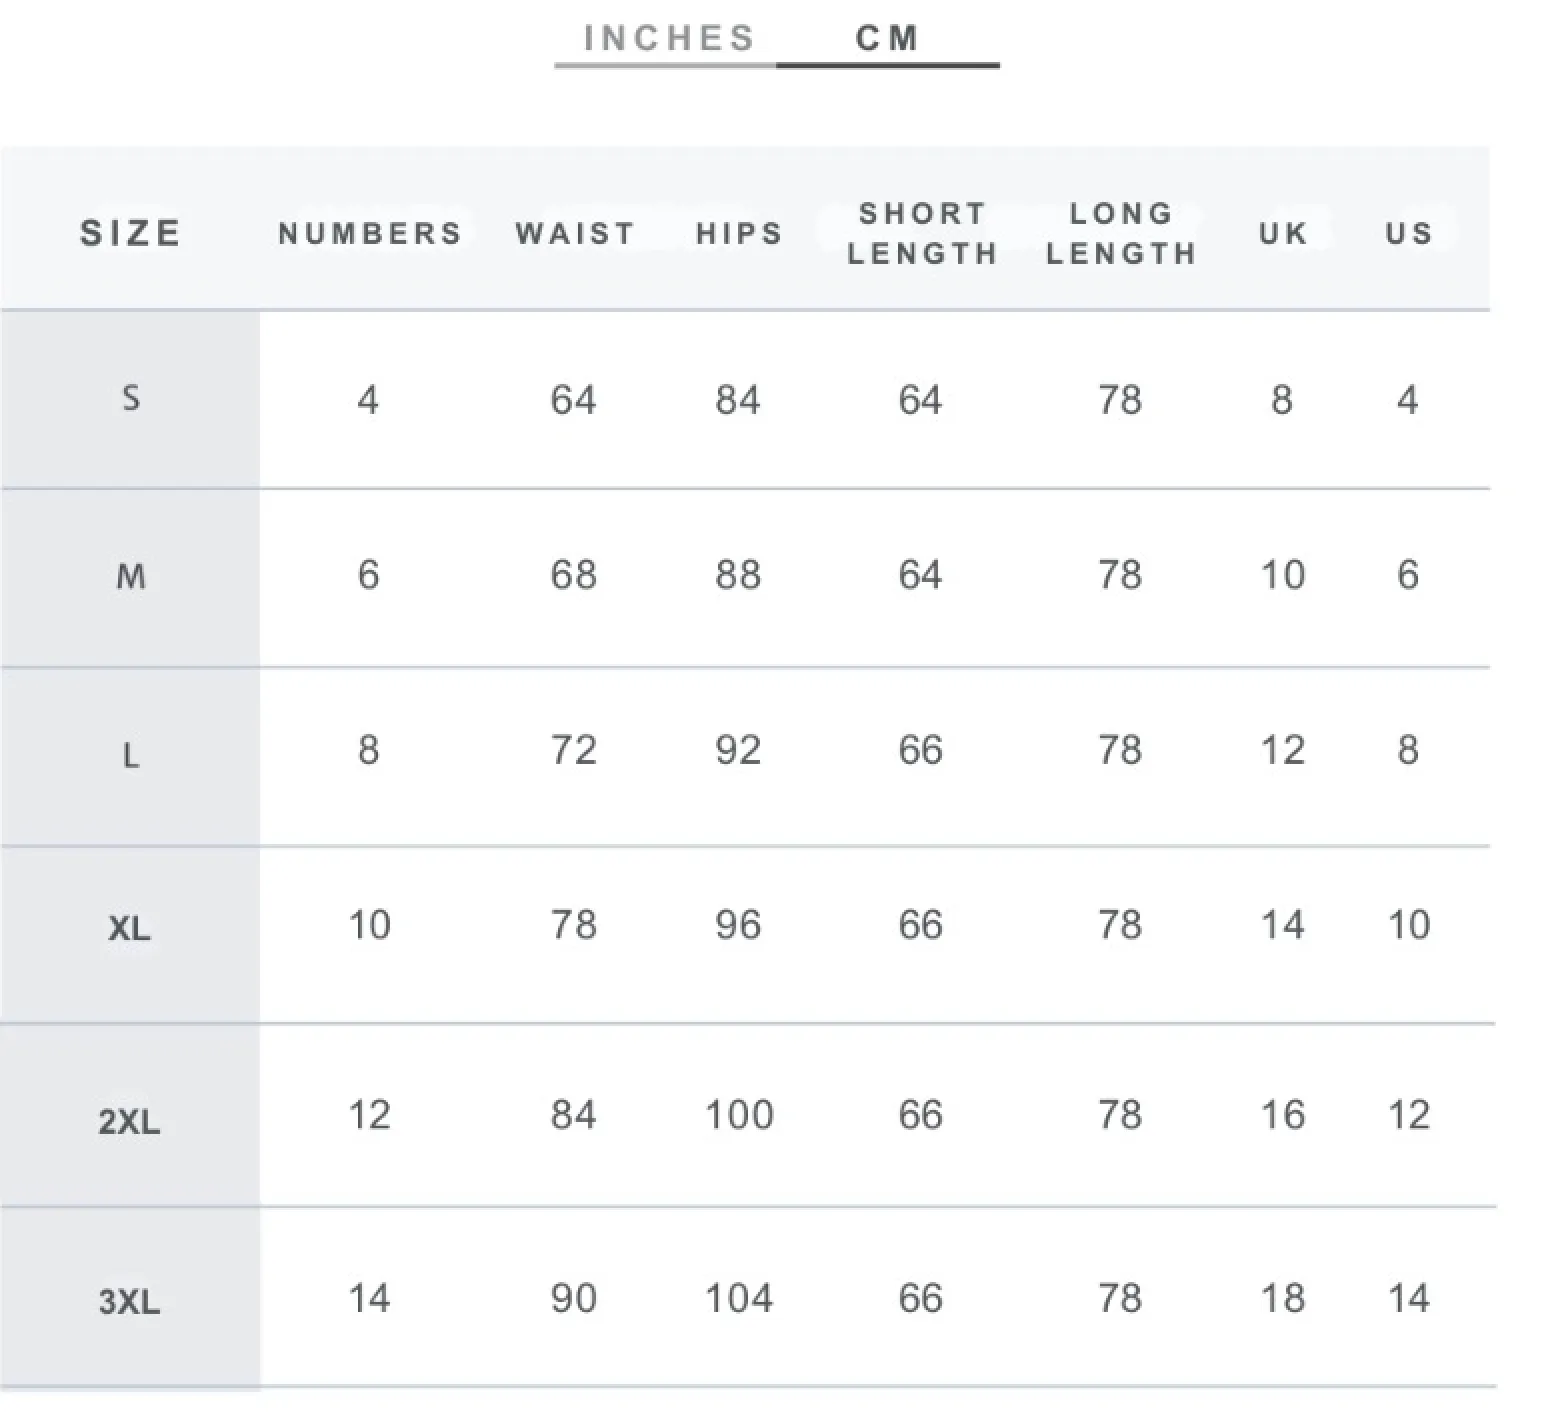
Task: Click the LONG LENGTH column header
Action: [1121, 233]
